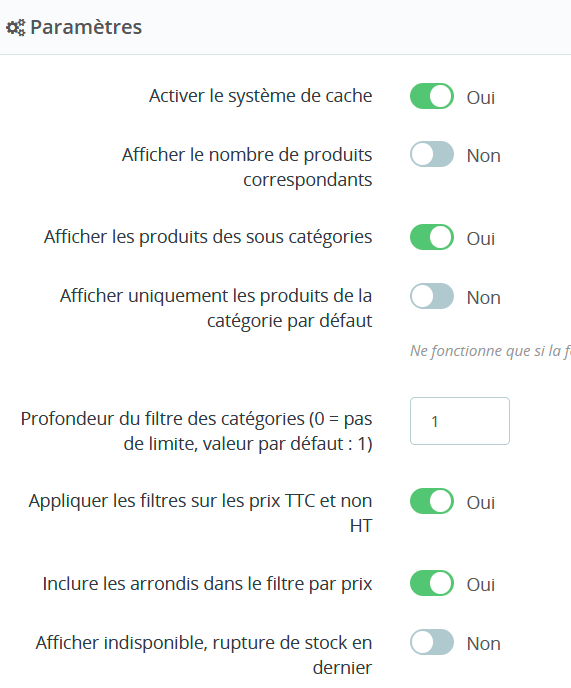Focus the Profondeur du filtre des catégories field

[460, 421]
